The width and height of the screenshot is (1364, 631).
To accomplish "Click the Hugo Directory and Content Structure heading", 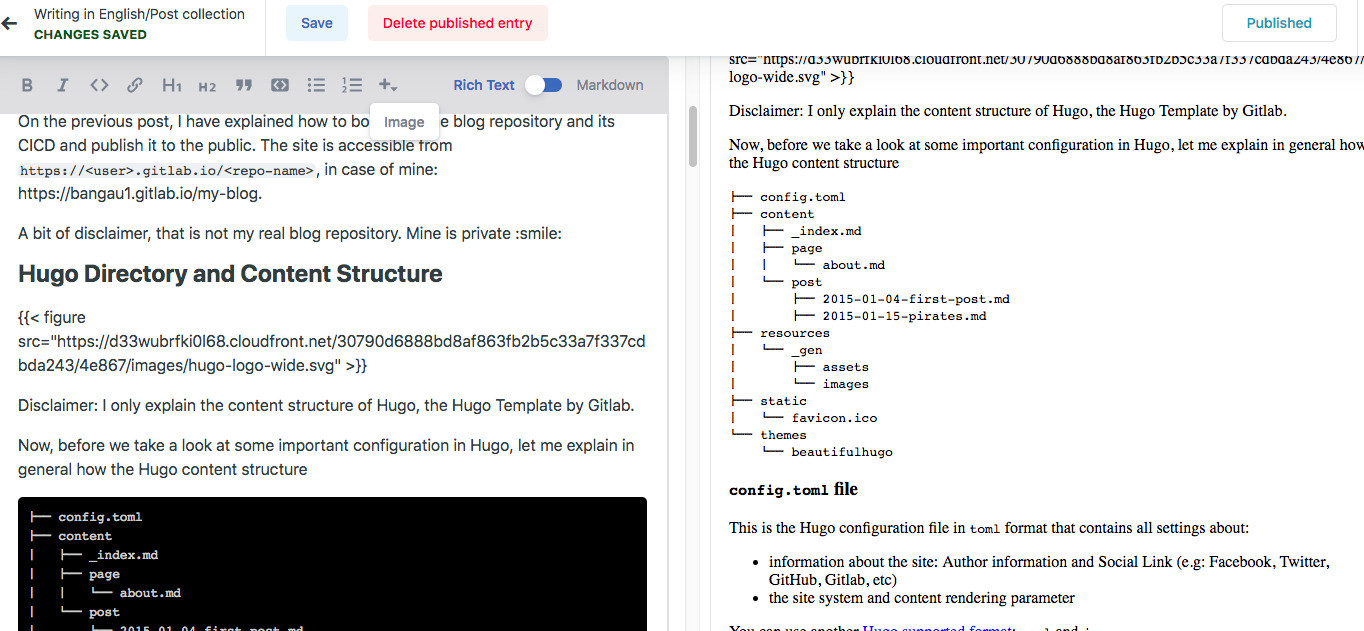I will [x=230, y=274].
